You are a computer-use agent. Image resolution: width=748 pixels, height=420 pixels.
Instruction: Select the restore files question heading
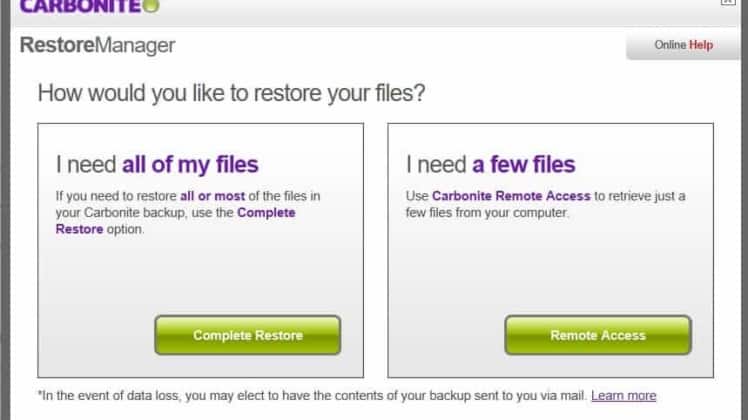pos(231,93)
